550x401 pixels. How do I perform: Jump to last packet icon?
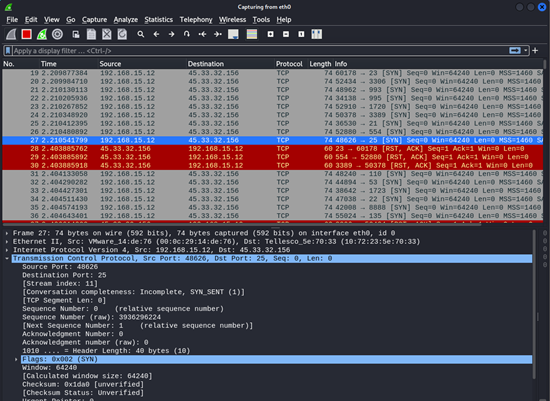click(218, 34)
